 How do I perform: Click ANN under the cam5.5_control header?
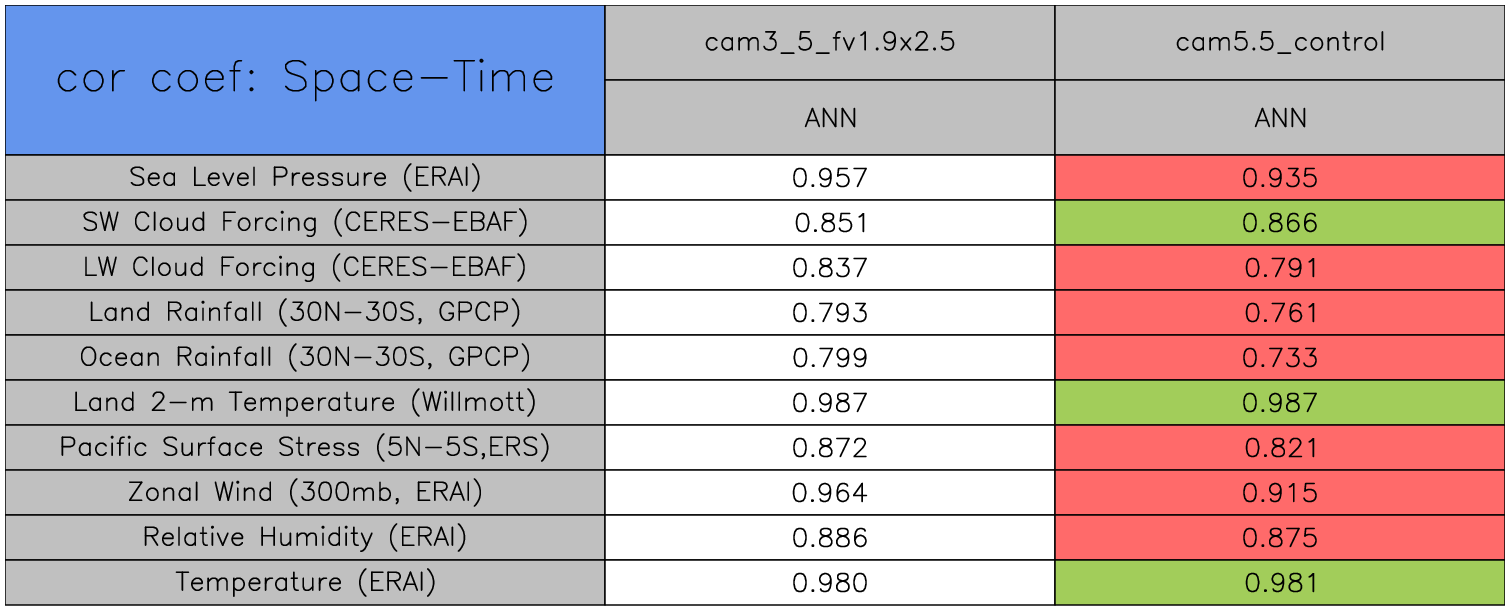pos(1280,118)
